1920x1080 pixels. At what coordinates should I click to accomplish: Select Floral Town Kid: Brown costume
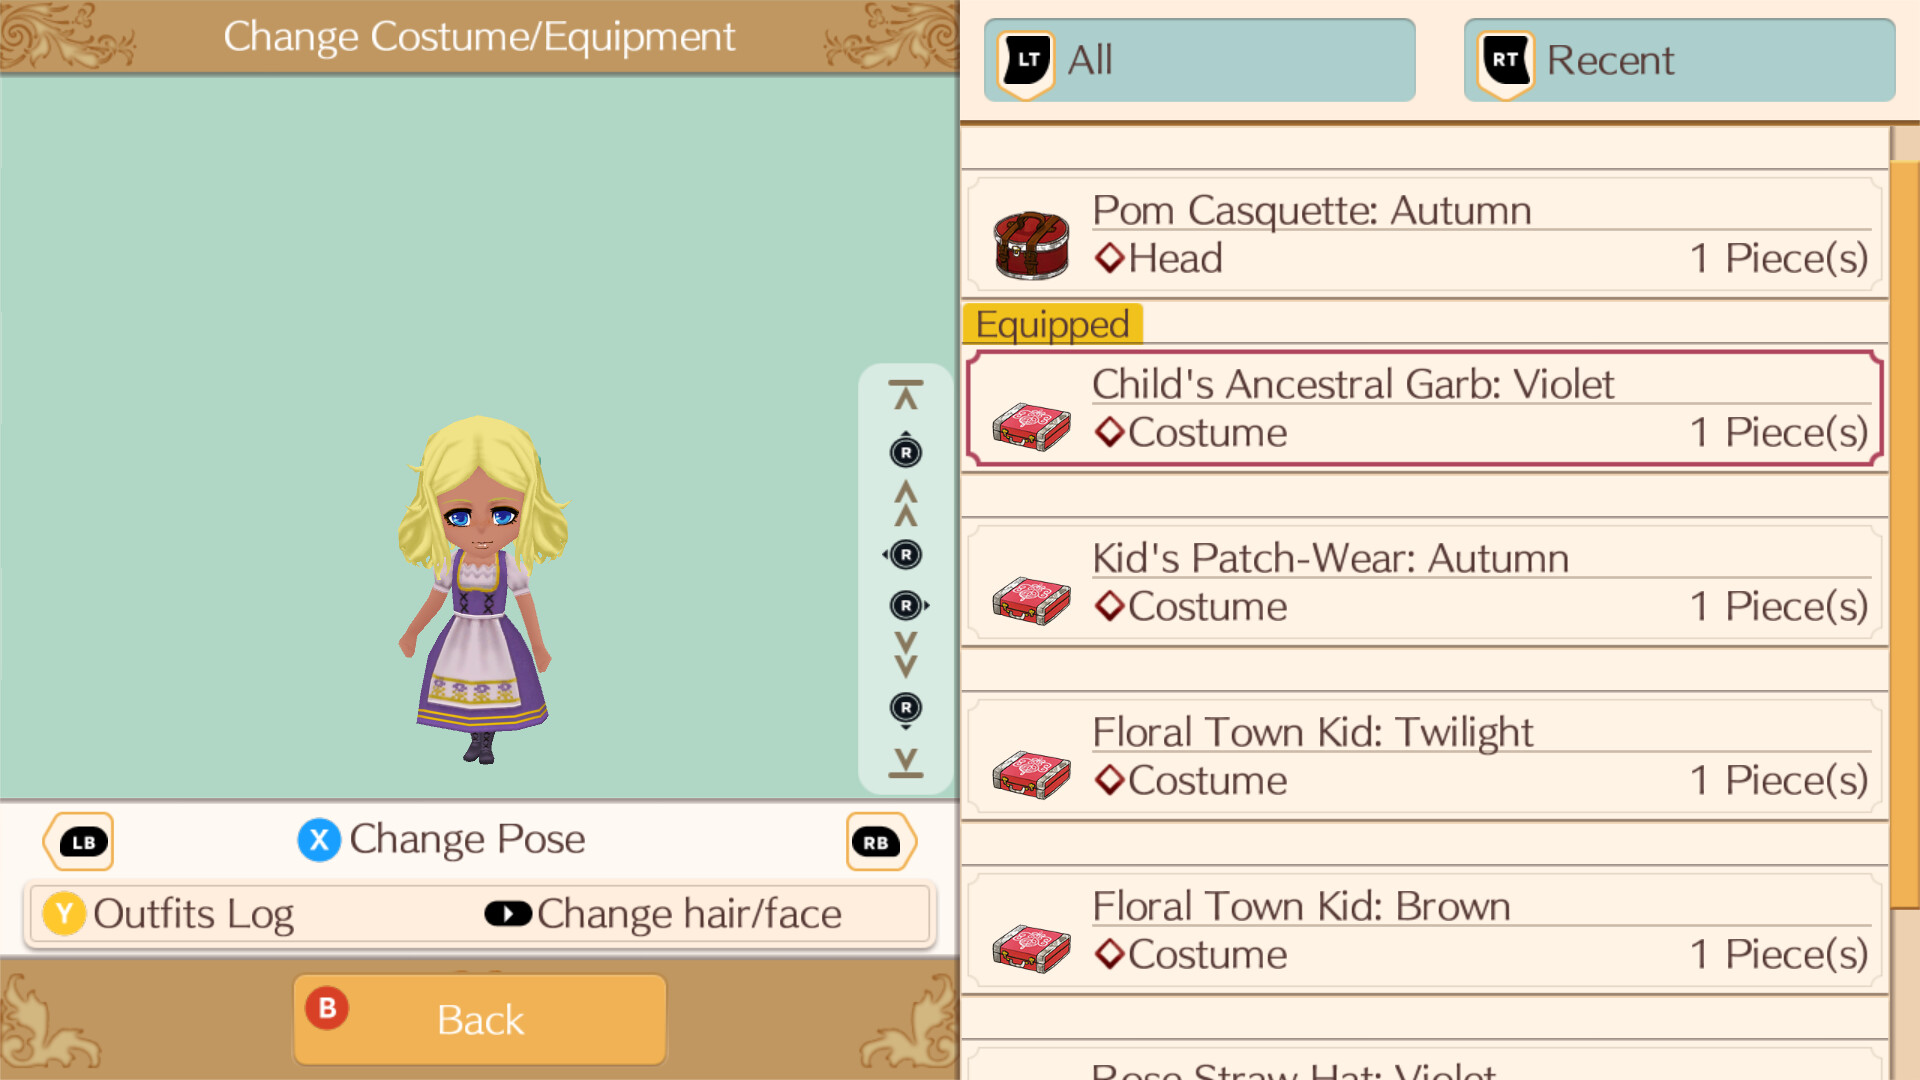tap(1425, 931)
